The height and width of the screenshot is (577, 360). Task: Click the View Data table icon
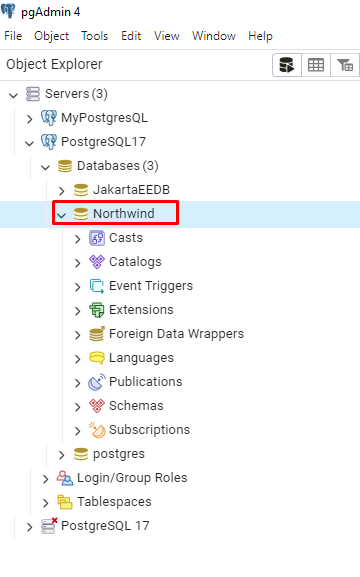316,65
